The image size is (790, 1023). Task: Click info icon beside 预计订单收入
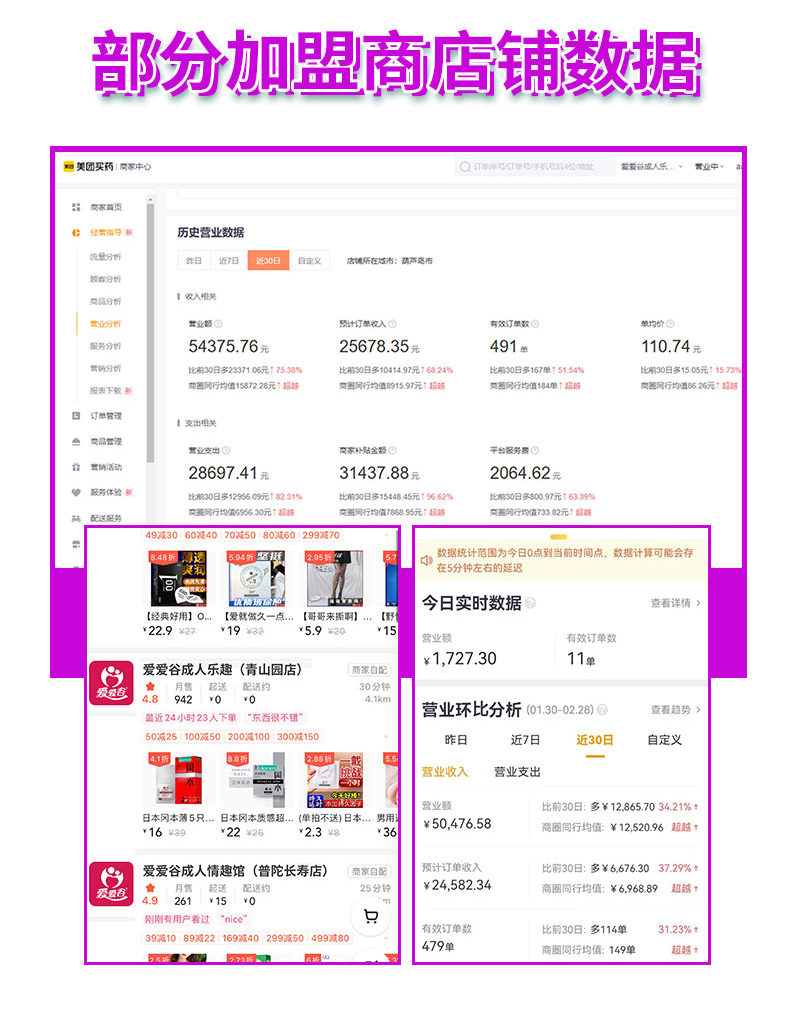point(392,324)
